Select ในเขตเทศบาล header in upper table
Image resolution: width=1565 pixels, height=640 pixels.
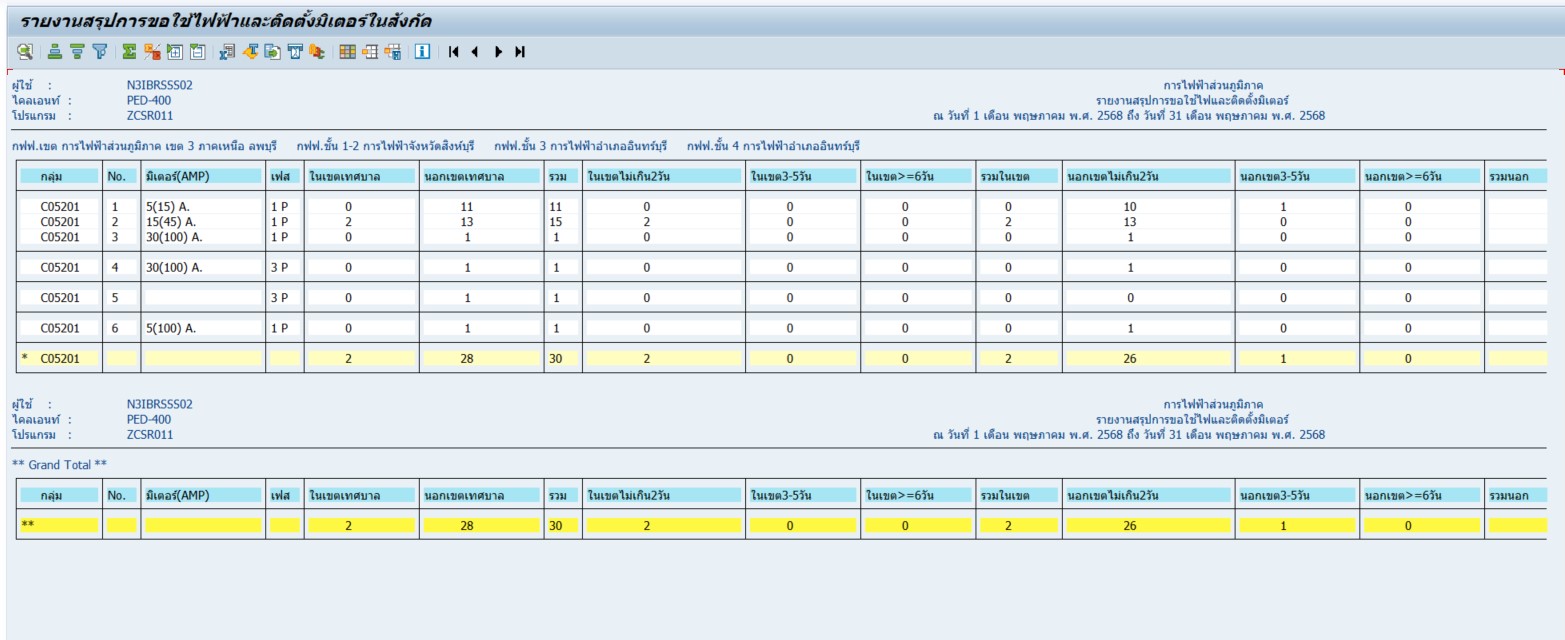point(361,174)
